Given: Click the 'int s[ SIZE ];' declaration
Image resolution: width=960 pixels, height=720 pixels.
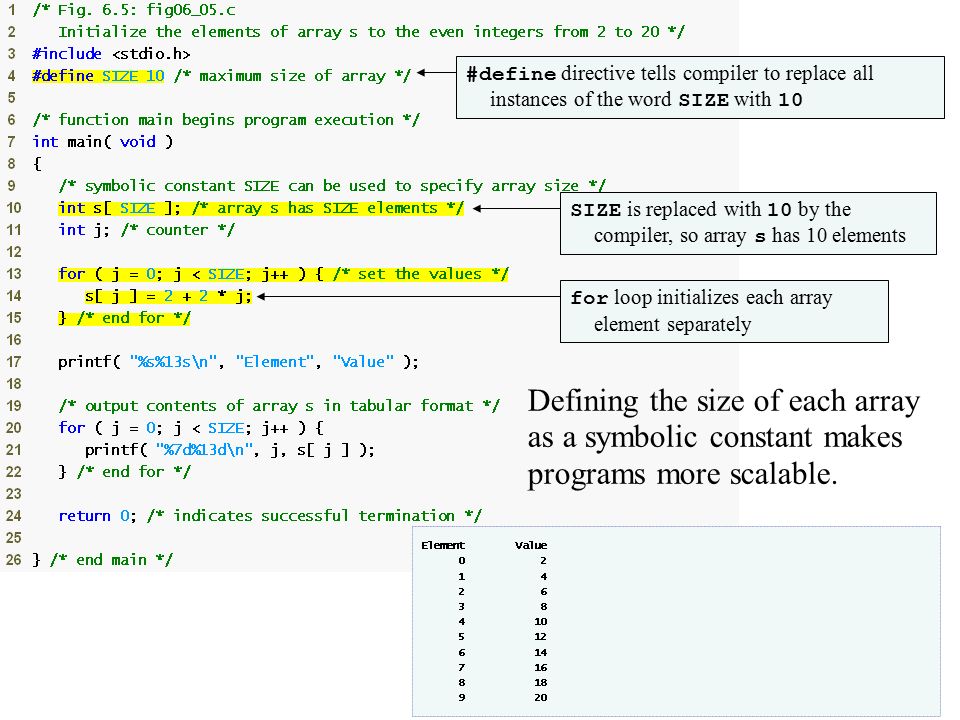Looking at the screenshot, I should tap(119, 208).
